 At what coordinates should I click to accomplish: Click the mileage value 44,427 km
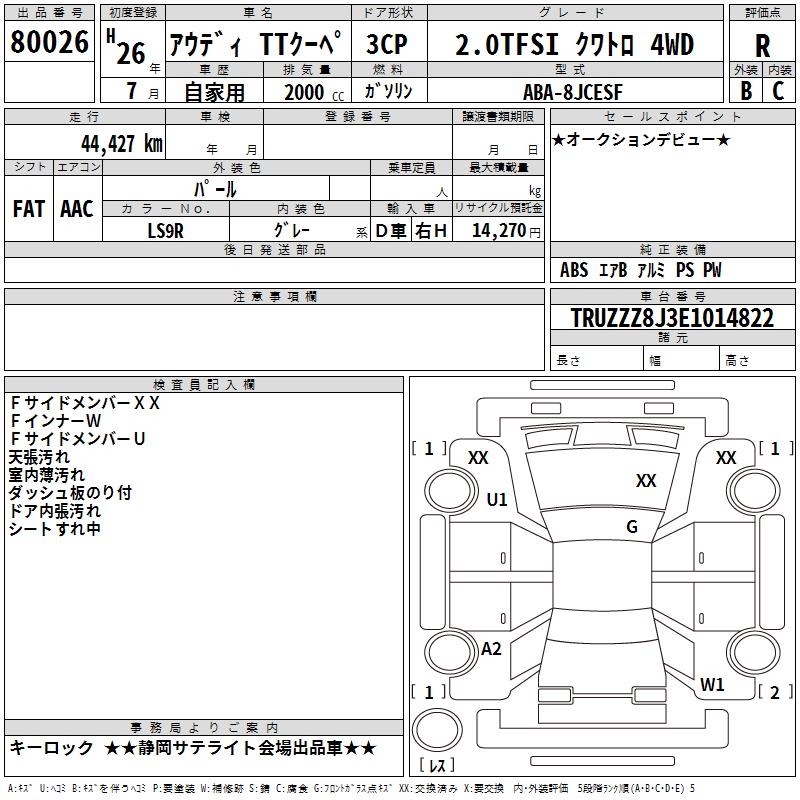coord(122,144)
